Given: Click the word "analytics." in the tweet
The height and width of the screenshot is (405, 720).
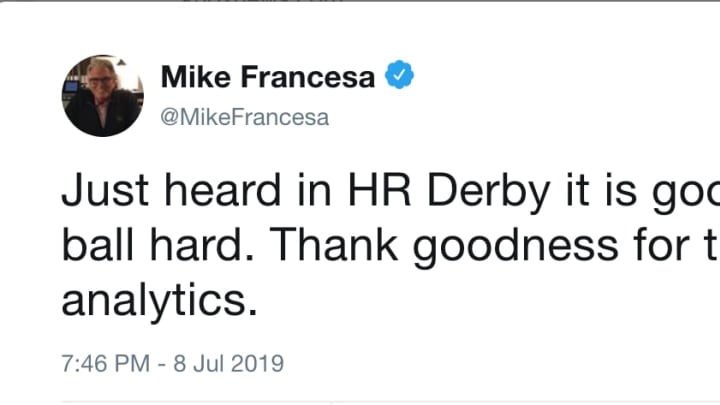Looking at the screenshot, I should pos(160,299).
